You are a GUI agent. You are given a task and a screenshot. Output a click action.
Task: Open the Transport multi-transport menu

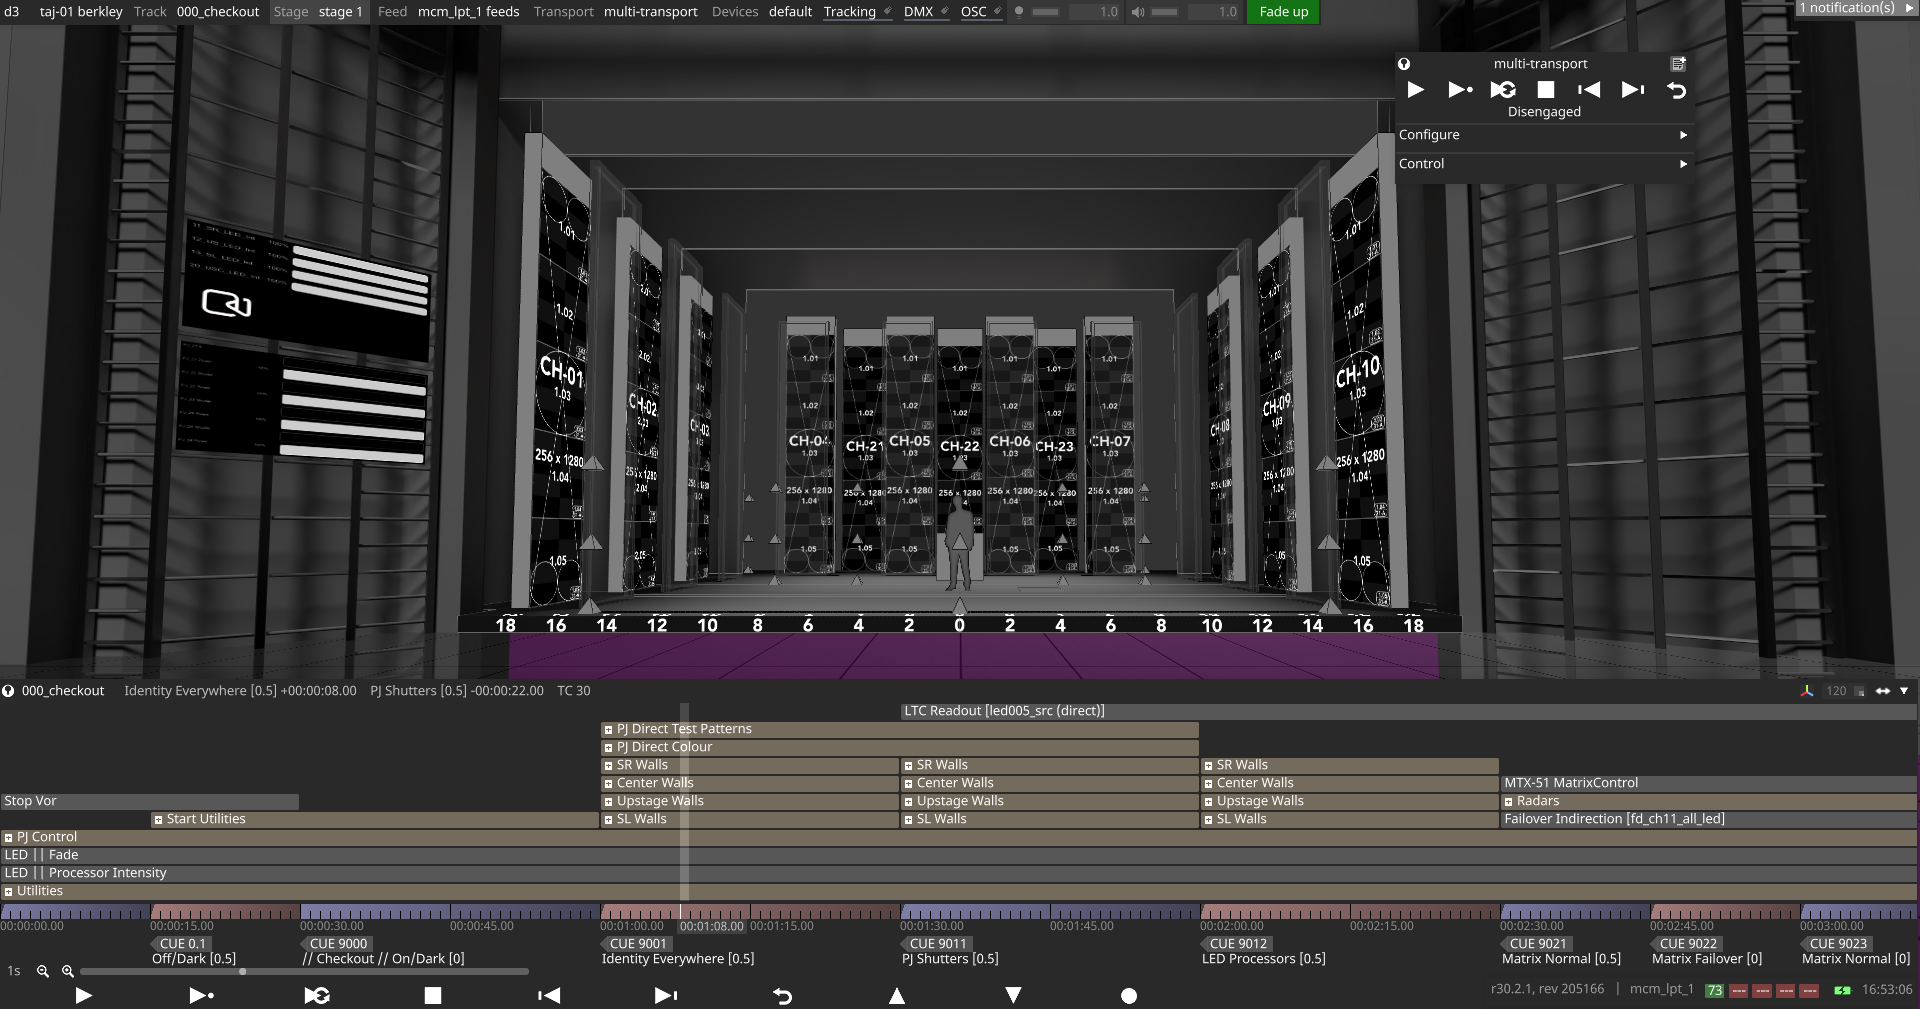[x=615, y=12]
